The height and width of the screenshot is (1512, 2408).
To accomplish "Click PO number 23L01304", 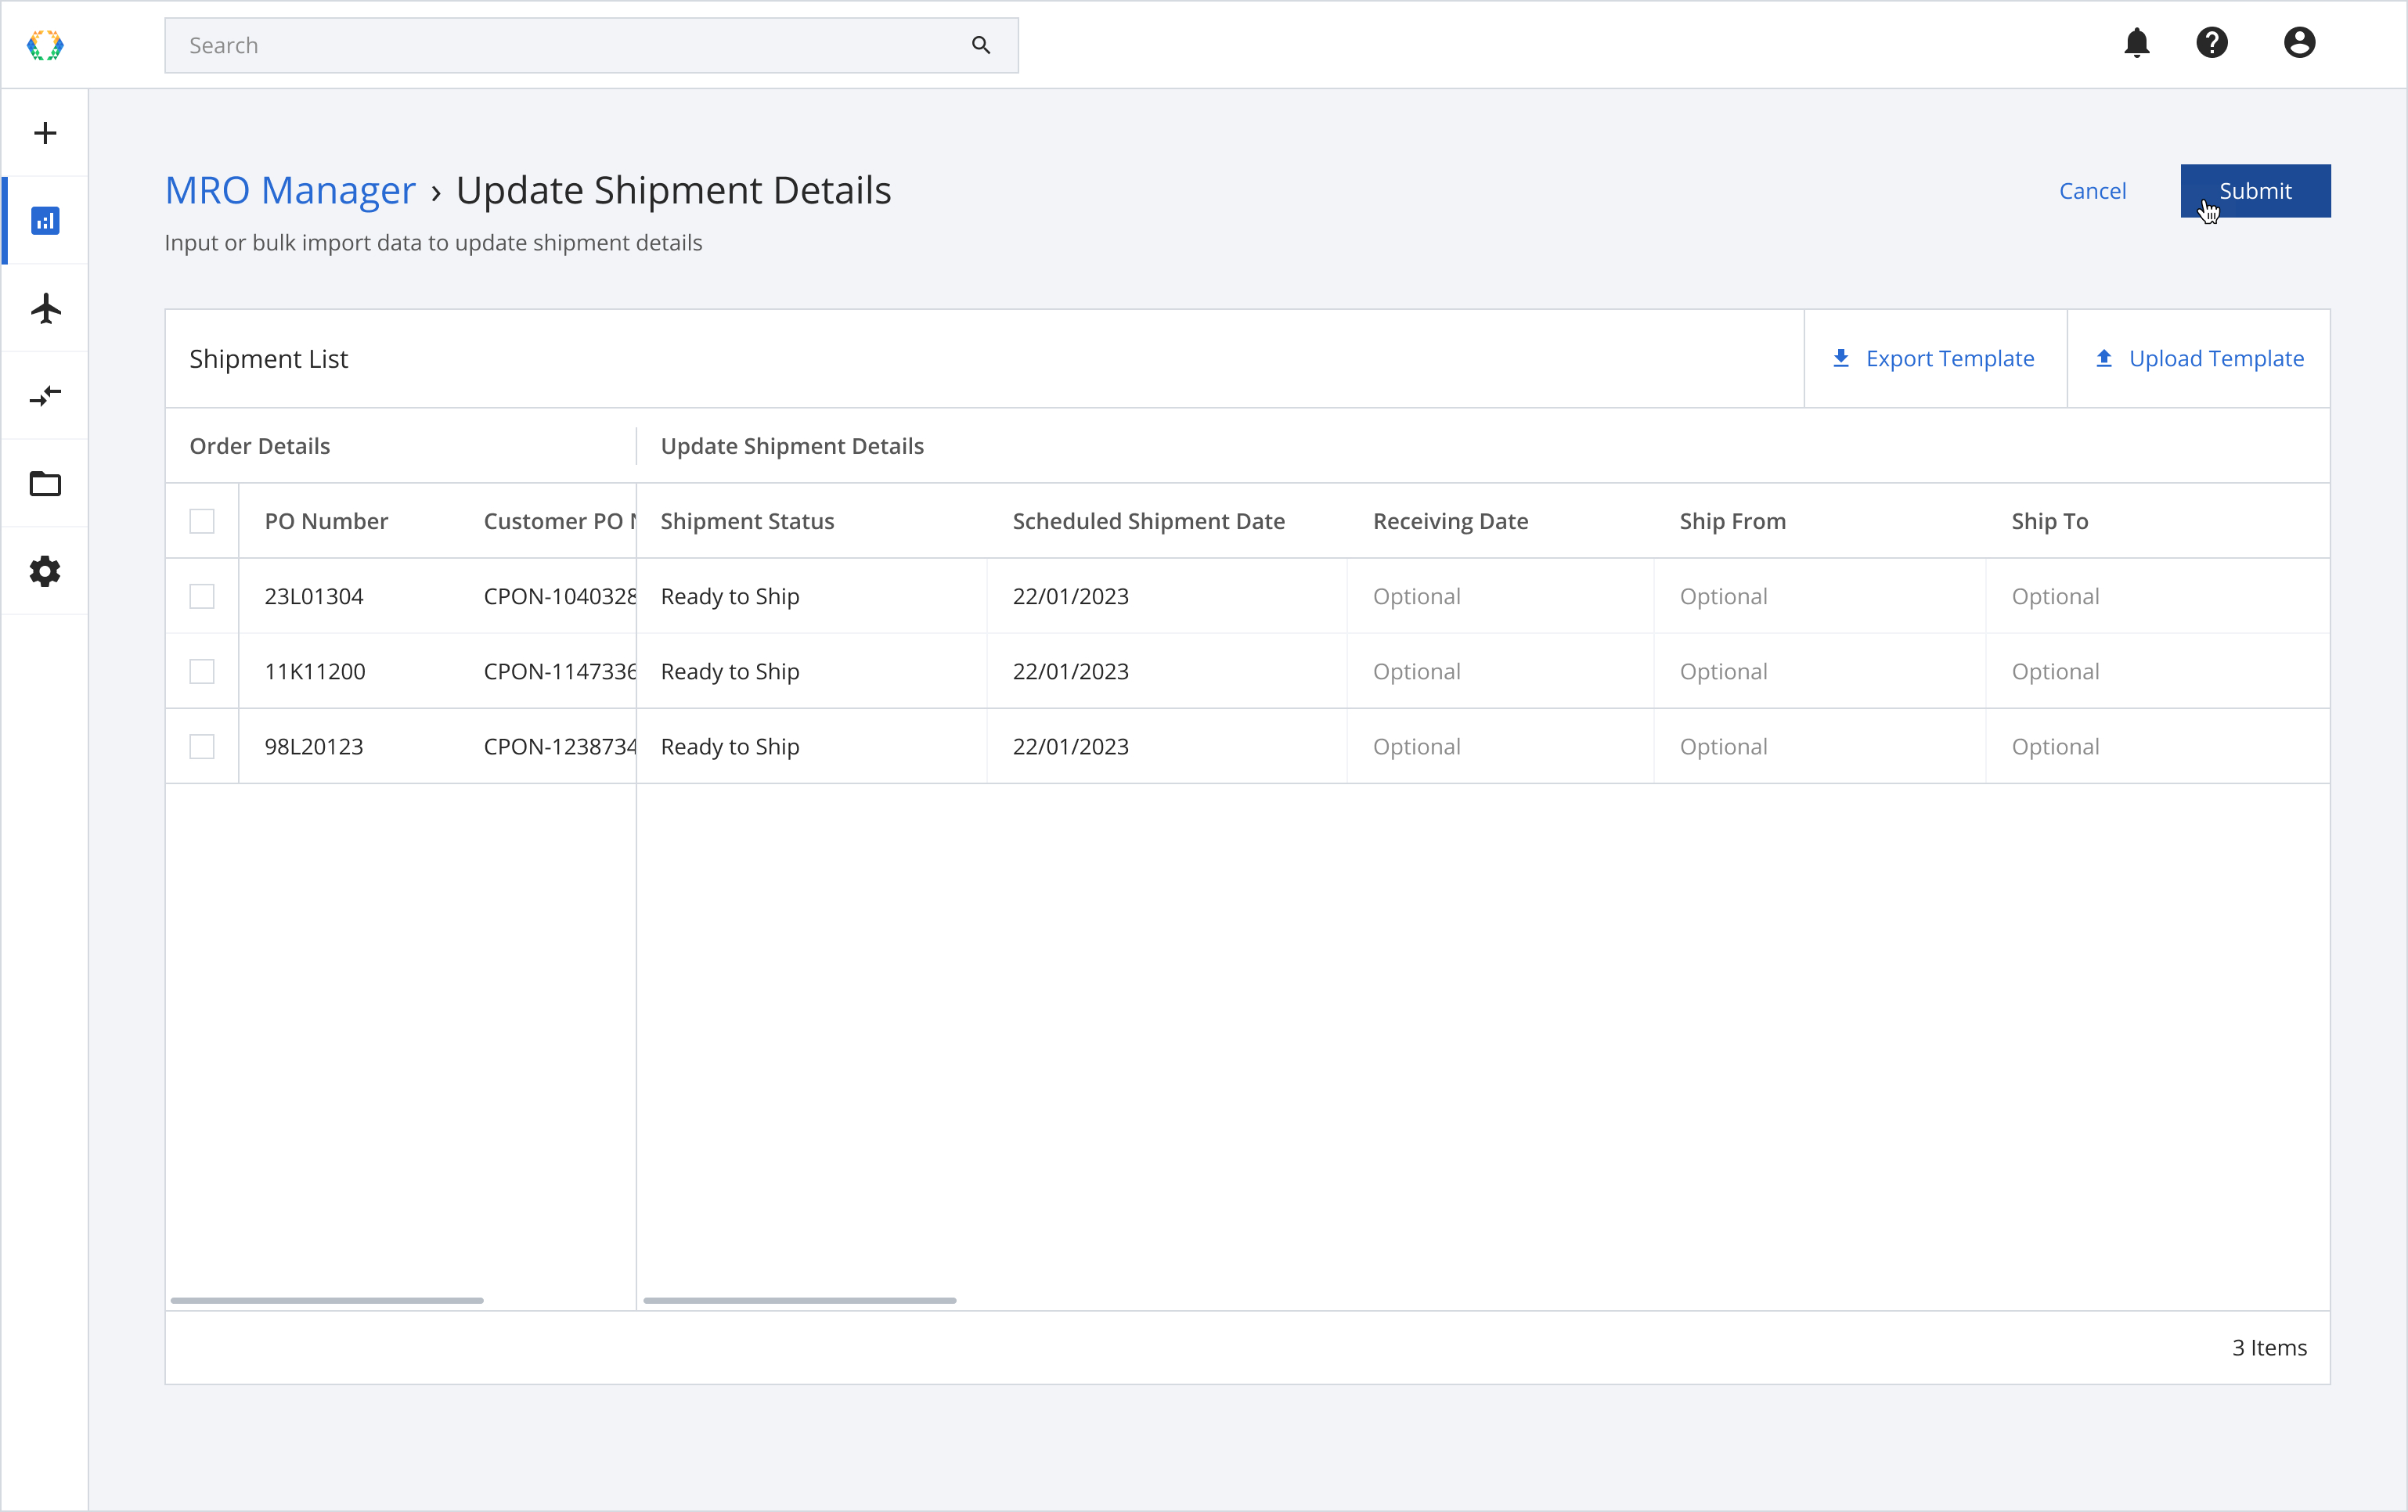I will tap(314, 596).
